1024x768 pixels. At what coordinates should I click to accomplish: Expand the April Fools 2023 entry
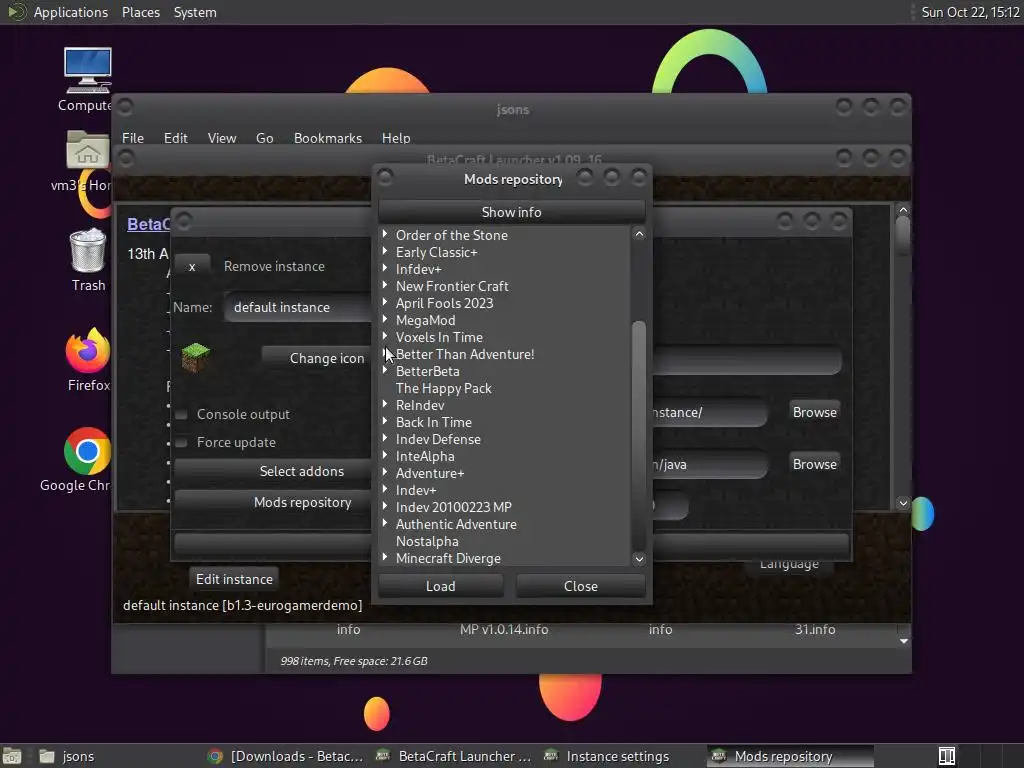[x=385, y=302]
